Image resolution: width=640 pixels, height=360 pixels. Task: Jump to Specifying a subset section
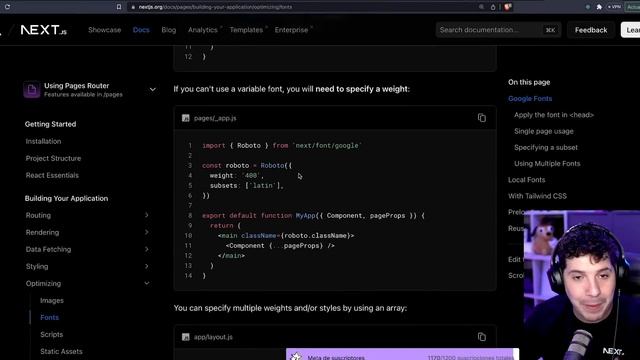pyautogui.click(x=546, y=147)
